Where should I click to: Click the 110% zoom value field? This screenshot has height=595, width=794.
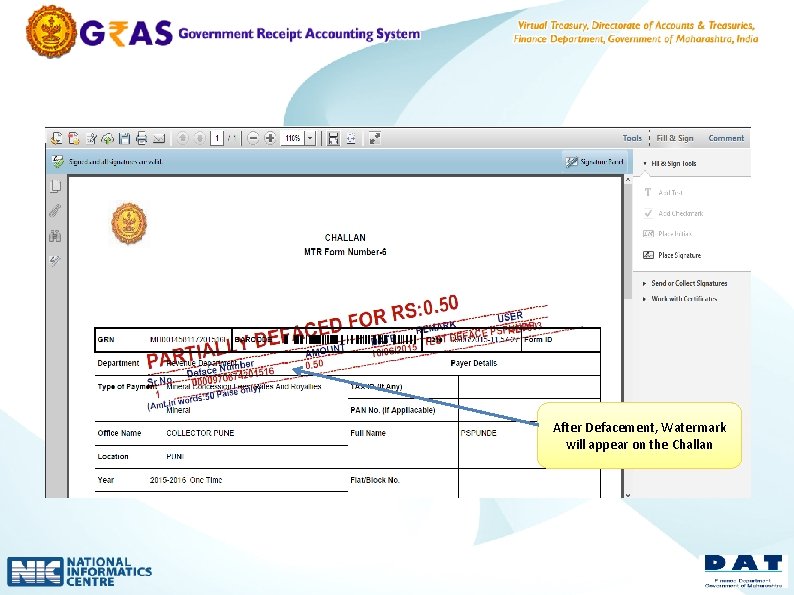coord(293,138)
